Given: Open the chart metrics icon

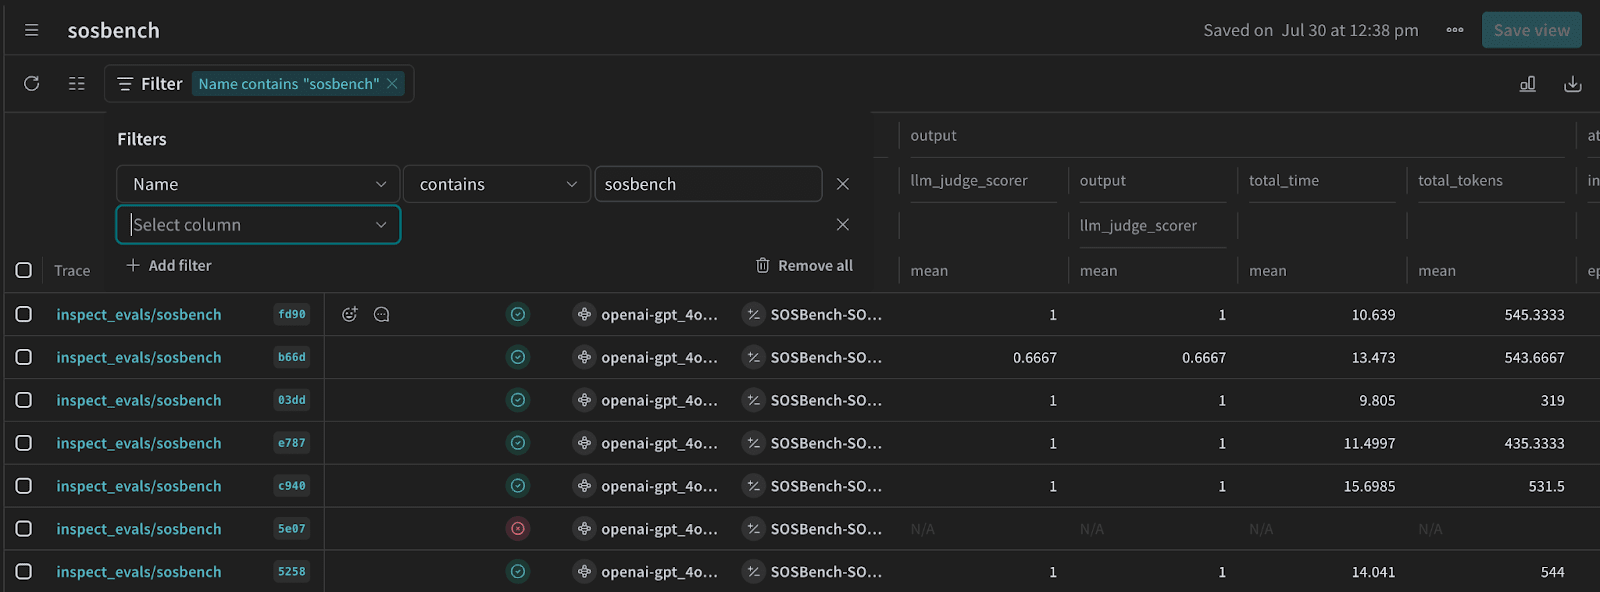Looking at the screenshot, I should pos(1527,84).
